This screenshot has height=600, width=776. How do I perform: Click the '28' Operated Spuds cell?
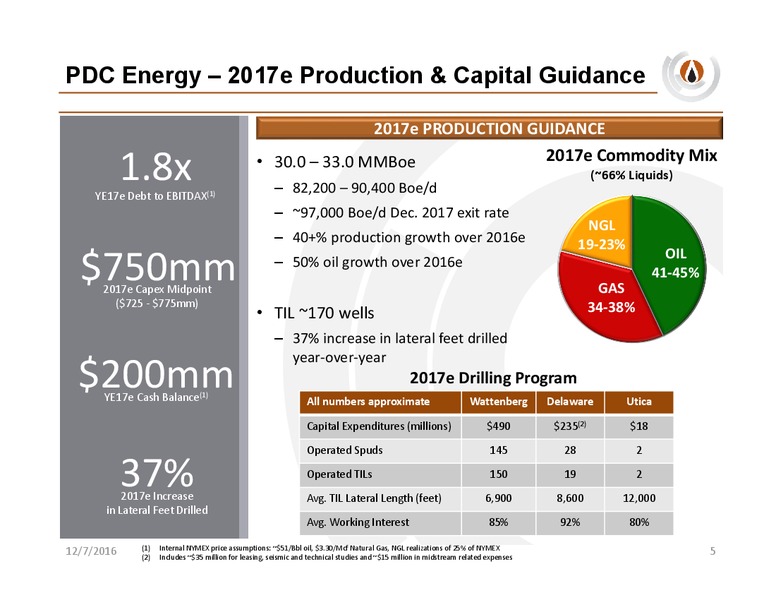pyautogui.click(x=570, y=450)
